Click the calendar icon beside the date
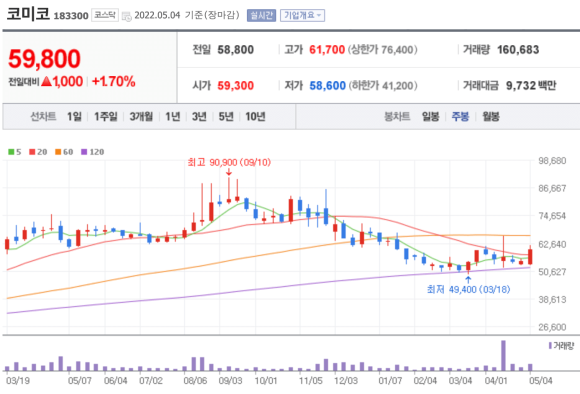The image size is (580, 394). (x=127, y=16)
